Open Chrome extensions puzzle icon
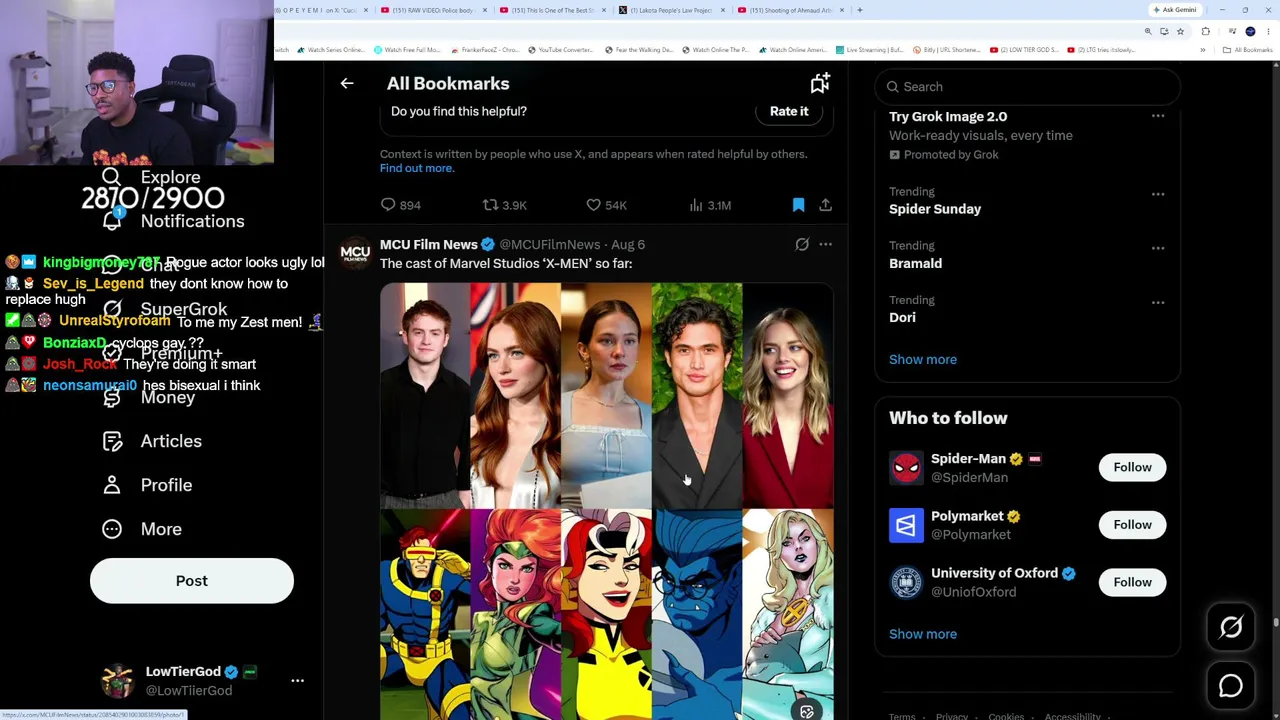The image size is (1280, 720). [1205, 32]
